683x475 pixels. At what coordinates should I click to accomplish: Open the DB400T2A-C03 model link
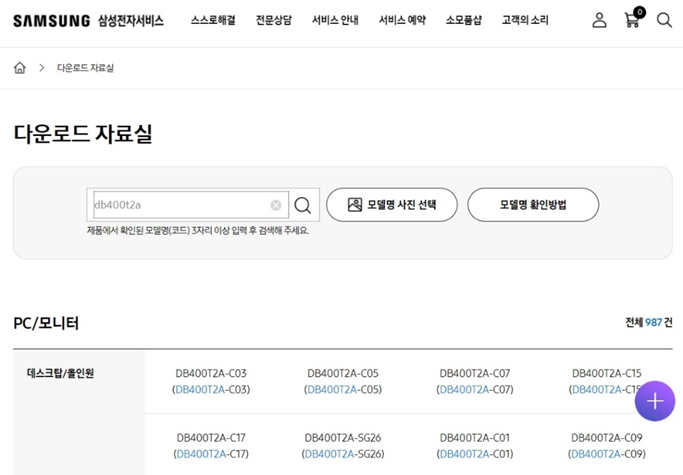click(x=211, y=381)
